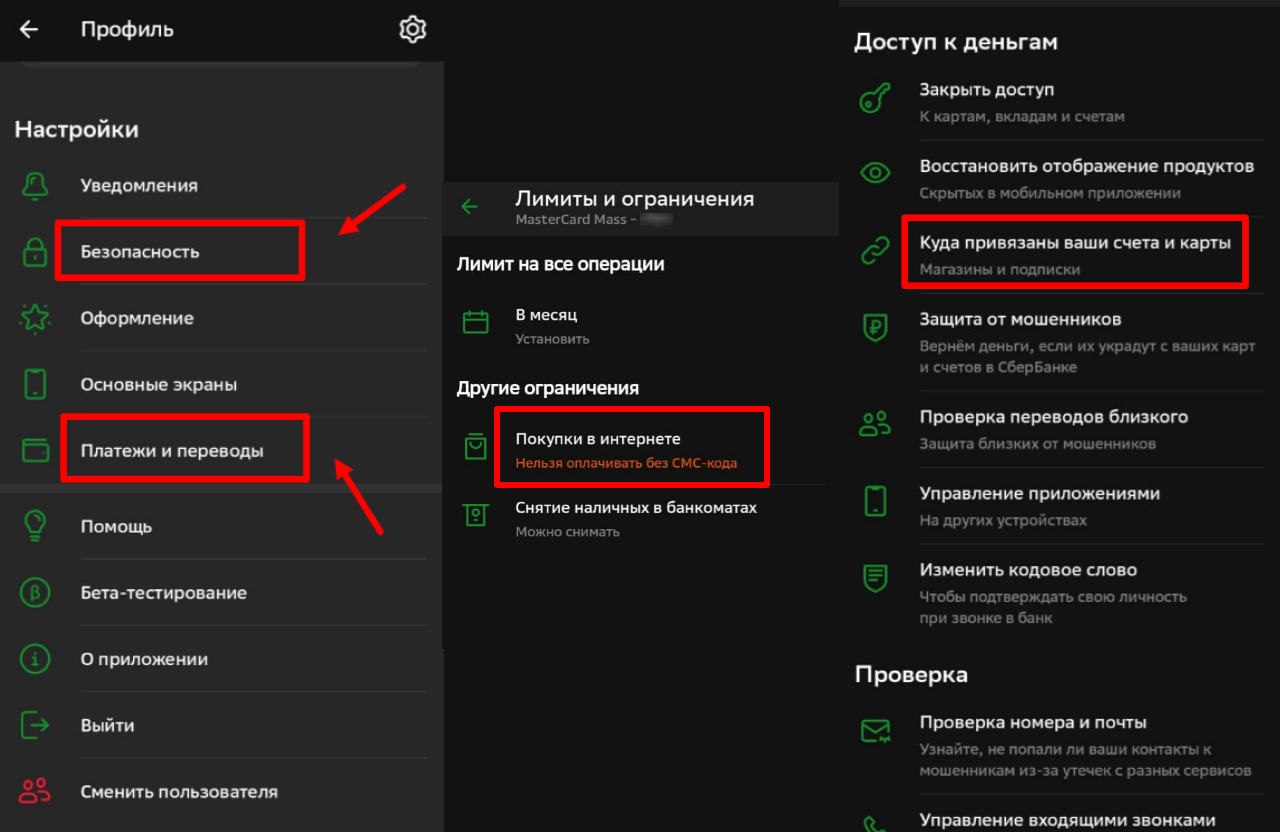Select the shopping bag icon for Покупки в интернете

(x=475, y=446)
